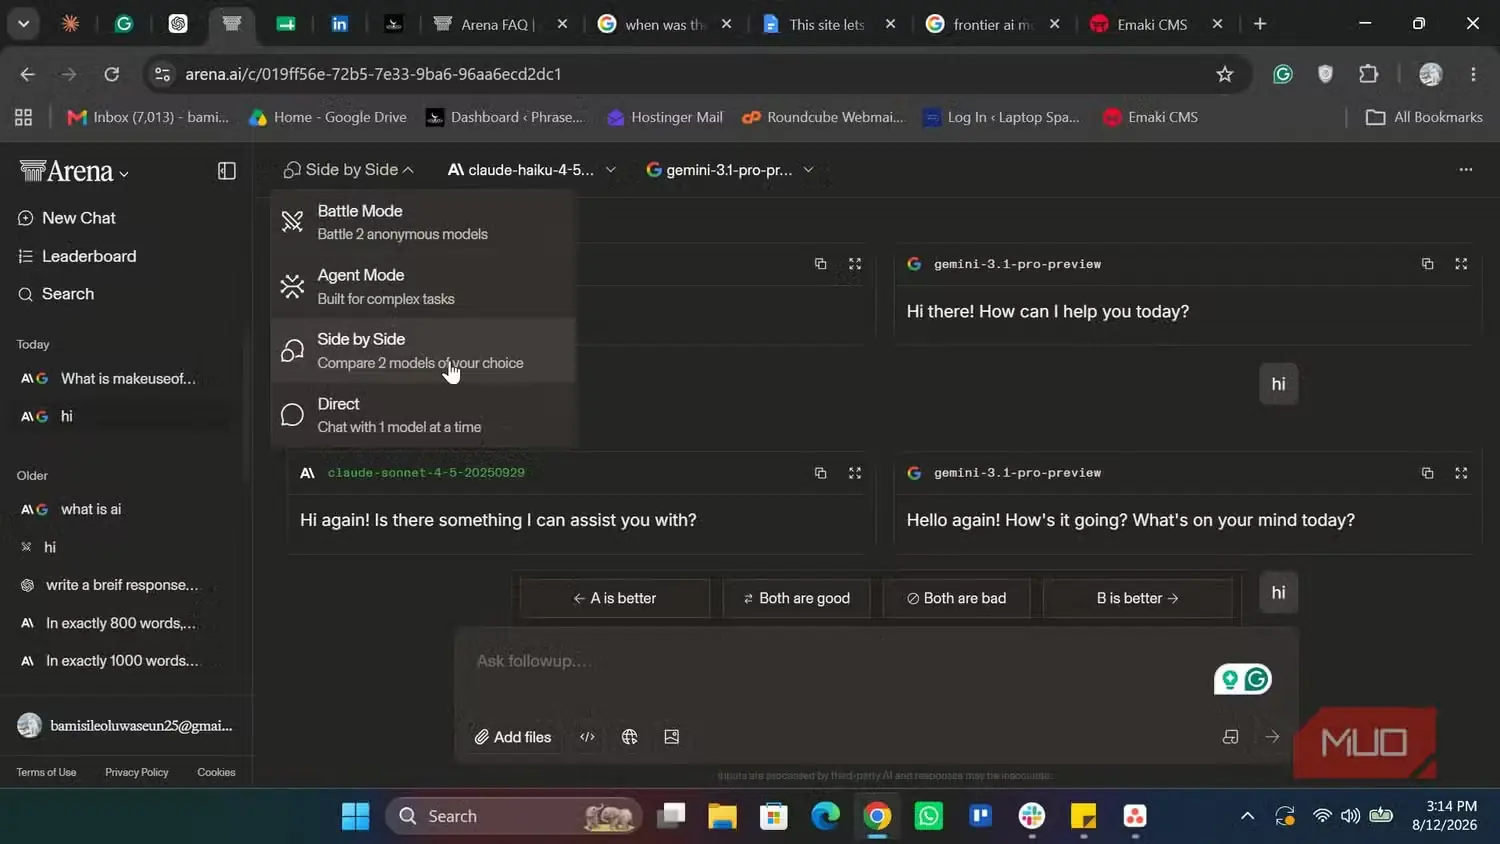The image size is (1500, 844).
Task: Open the "what is ai" chat in Older
Action: click(125, 509)
